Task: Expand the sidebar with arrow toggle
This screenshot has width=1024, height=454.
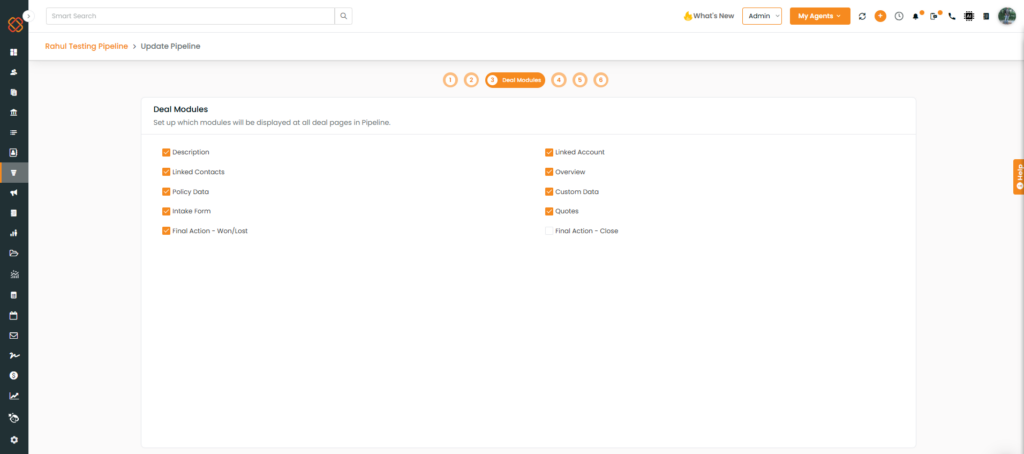Action: click(28, 17)
